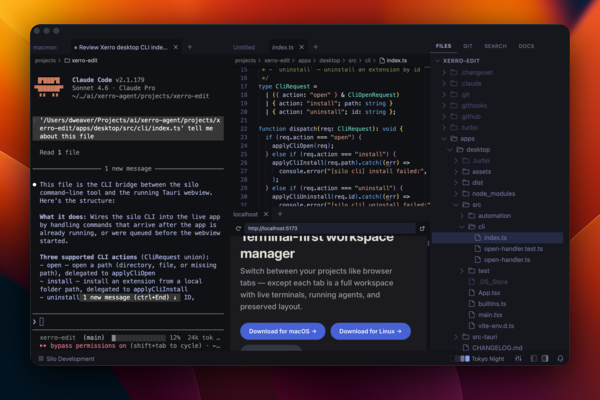The image size is (600, 400).
Task: Open the assets folder icon
Action: point(466,172)
